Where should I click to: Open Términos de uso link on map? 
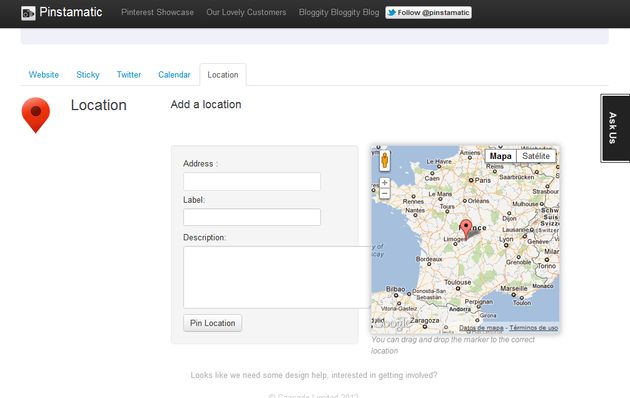pyautogui.click(x=534, y=328)
